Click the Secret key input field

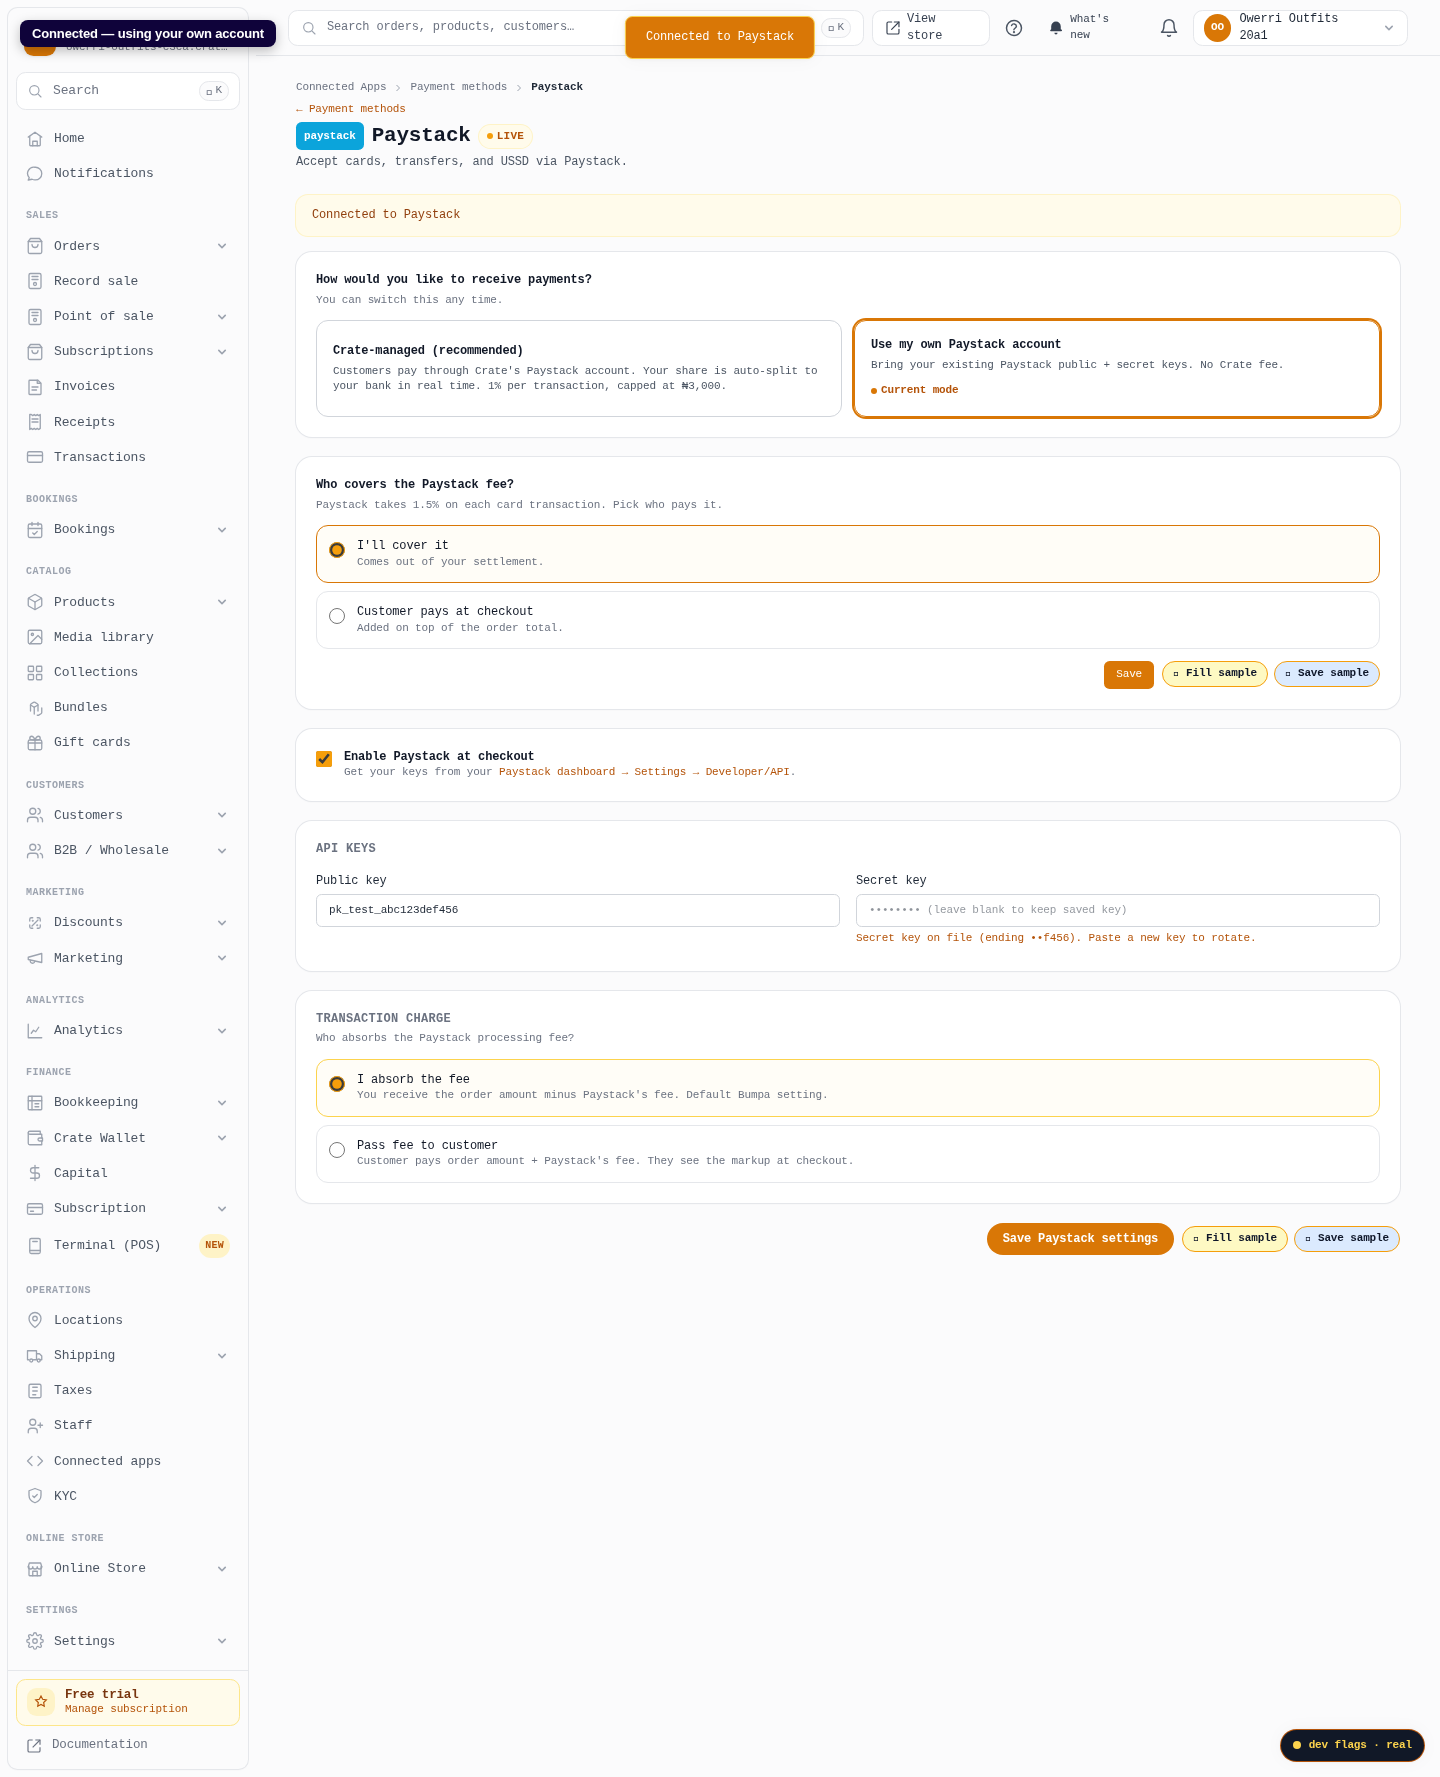coord(1118,910)
